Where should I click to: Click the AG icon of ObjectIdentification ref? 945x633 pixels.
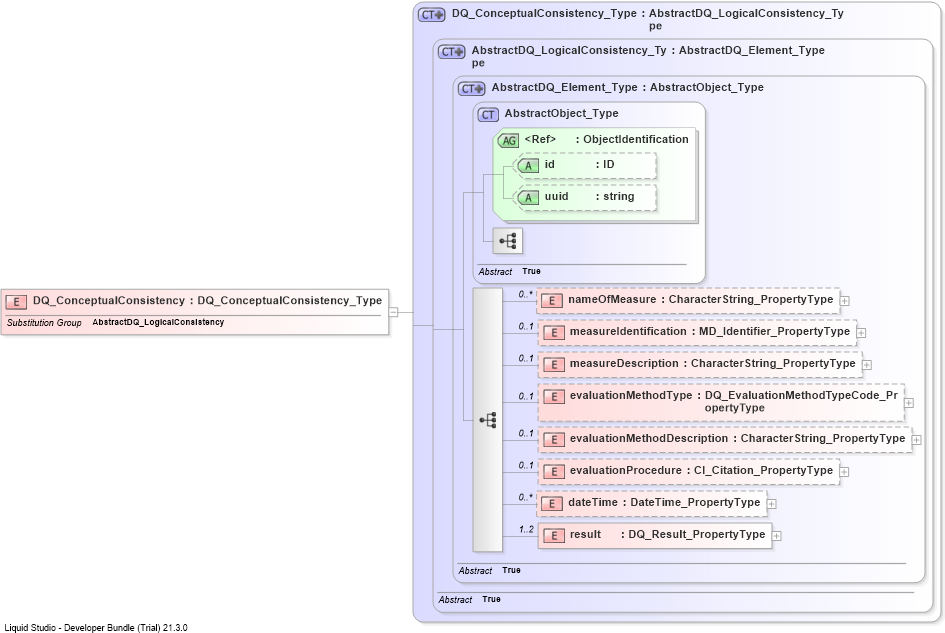click(509, 140)
